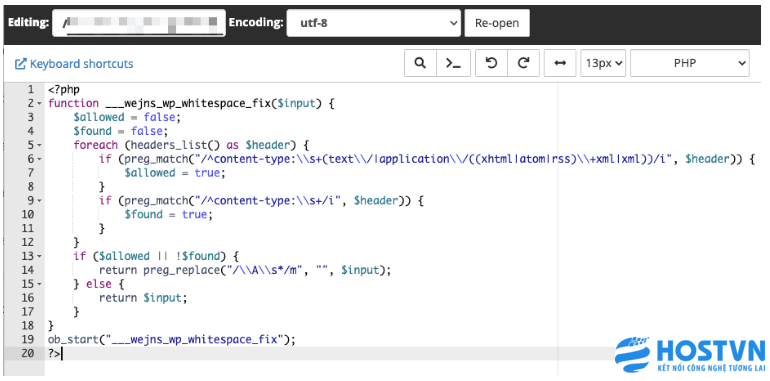Image resolution: width=770 pixels, height=381 pixels.
Task: Click 'return $input;' on line 16
Action: point(143,298)
